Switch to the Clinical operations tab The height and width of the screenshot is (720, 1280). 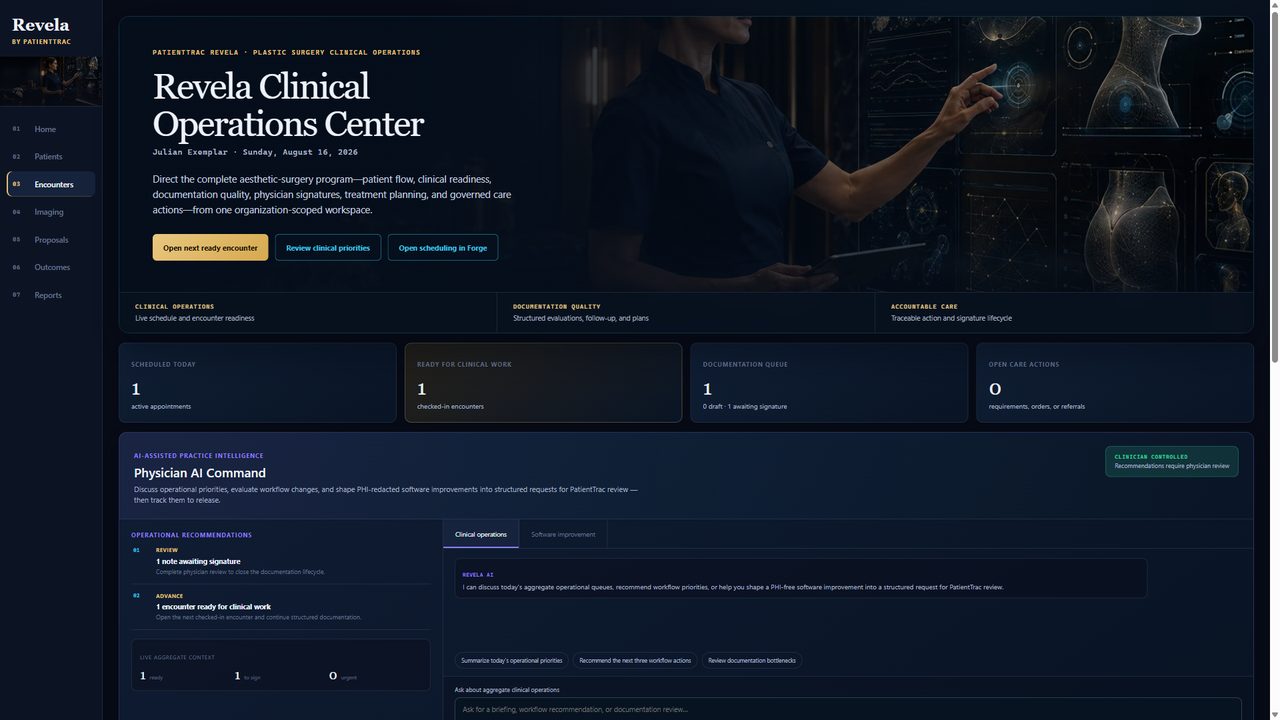point(481,534)
